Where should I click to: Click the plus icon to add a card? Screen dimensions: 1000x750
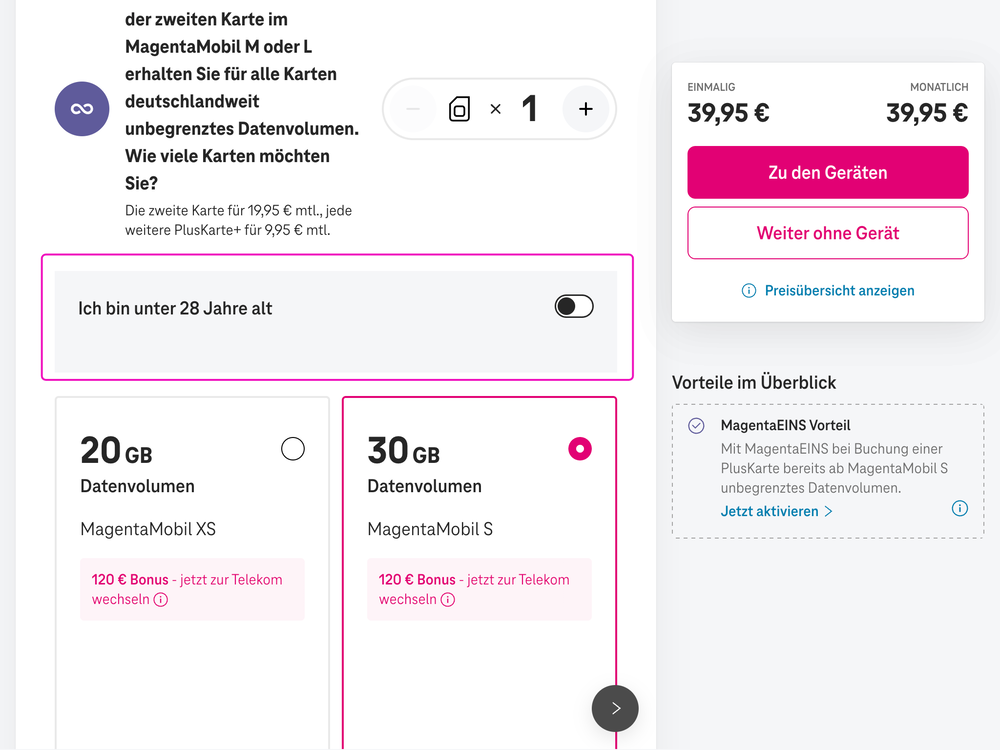585,109
